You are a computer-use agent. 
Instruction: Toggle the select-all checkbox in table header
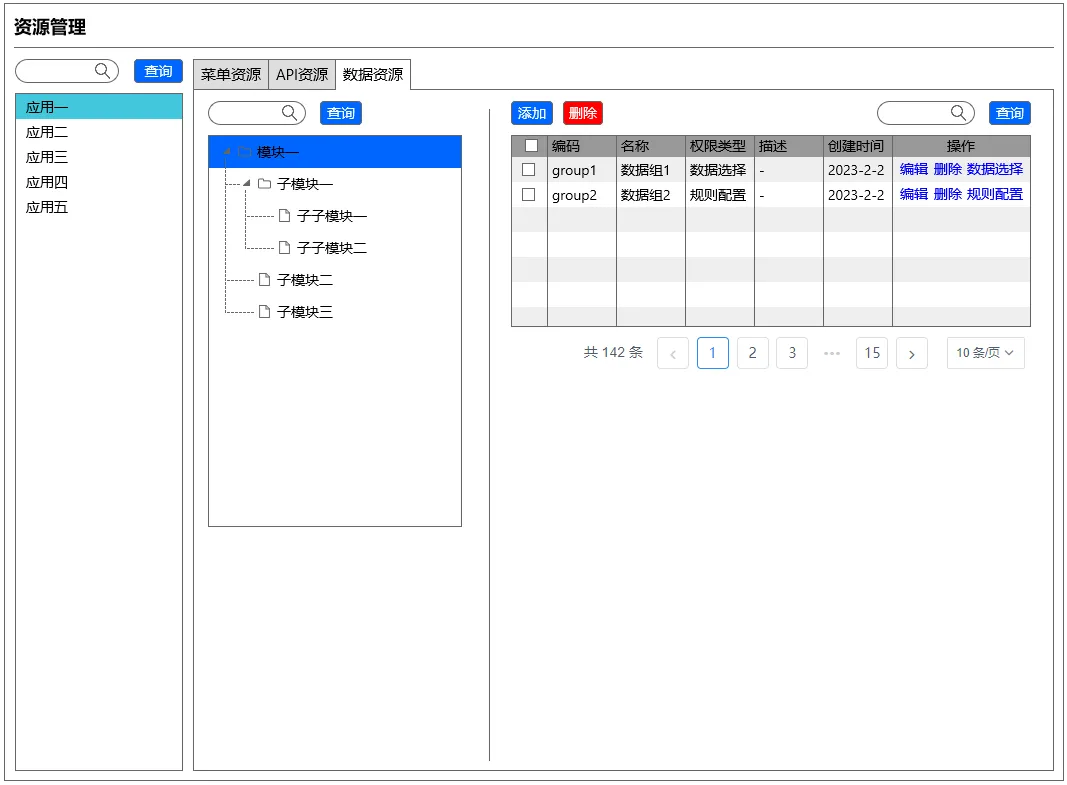click(x=531, y=146)
